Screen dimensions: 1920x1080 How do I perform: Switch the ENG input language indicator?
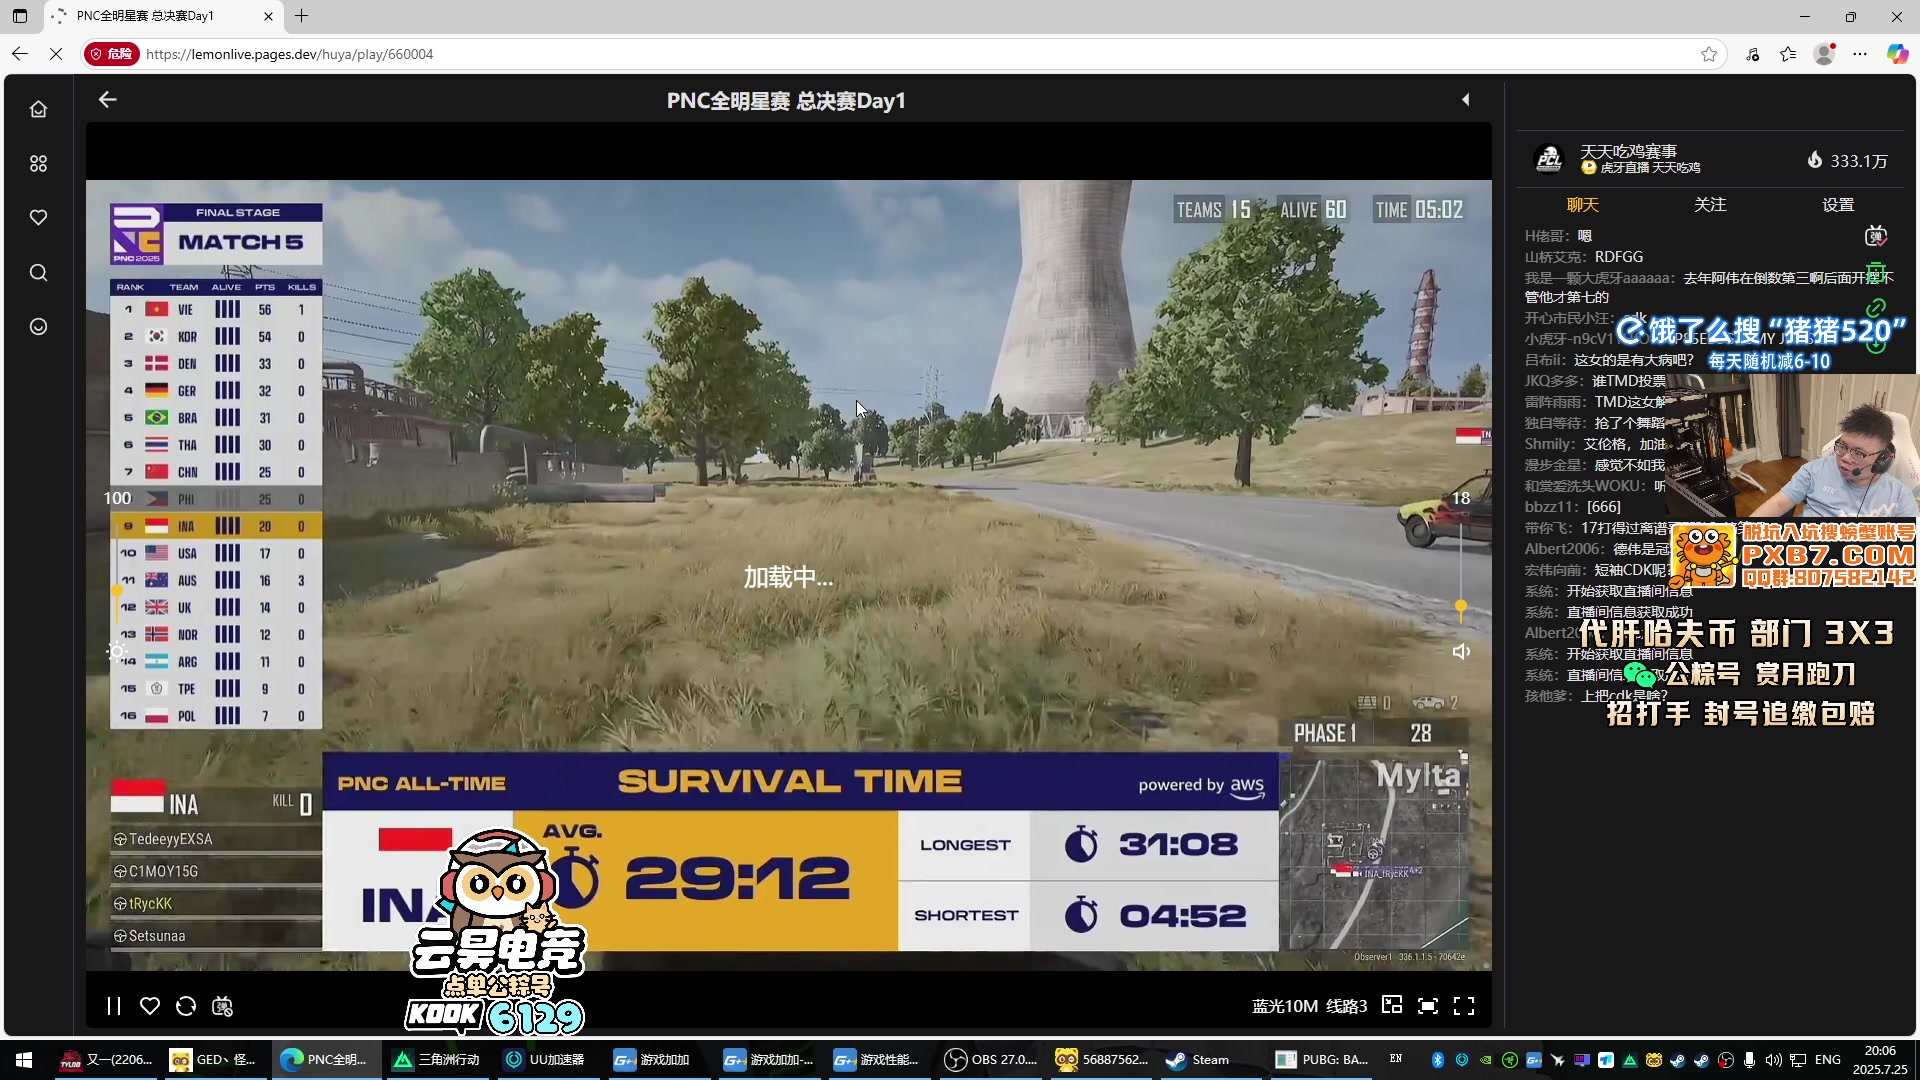pyautogui.click(x=1828, y=1060)
